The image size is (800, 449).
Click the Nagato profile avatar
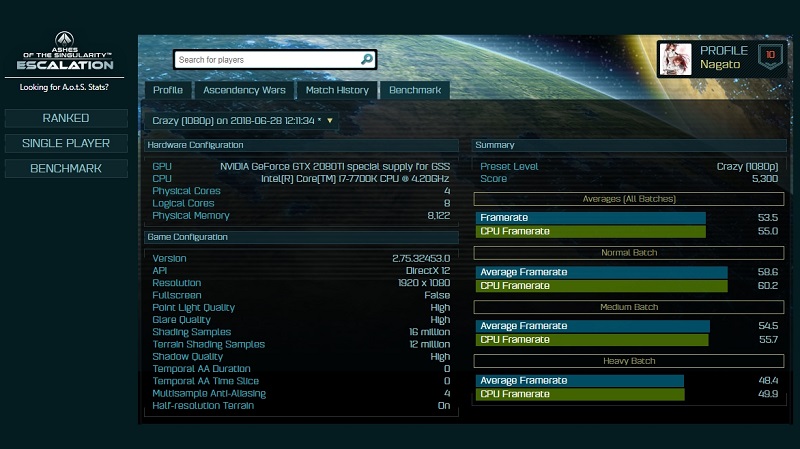pyautogui.click(x=675, y=59)
